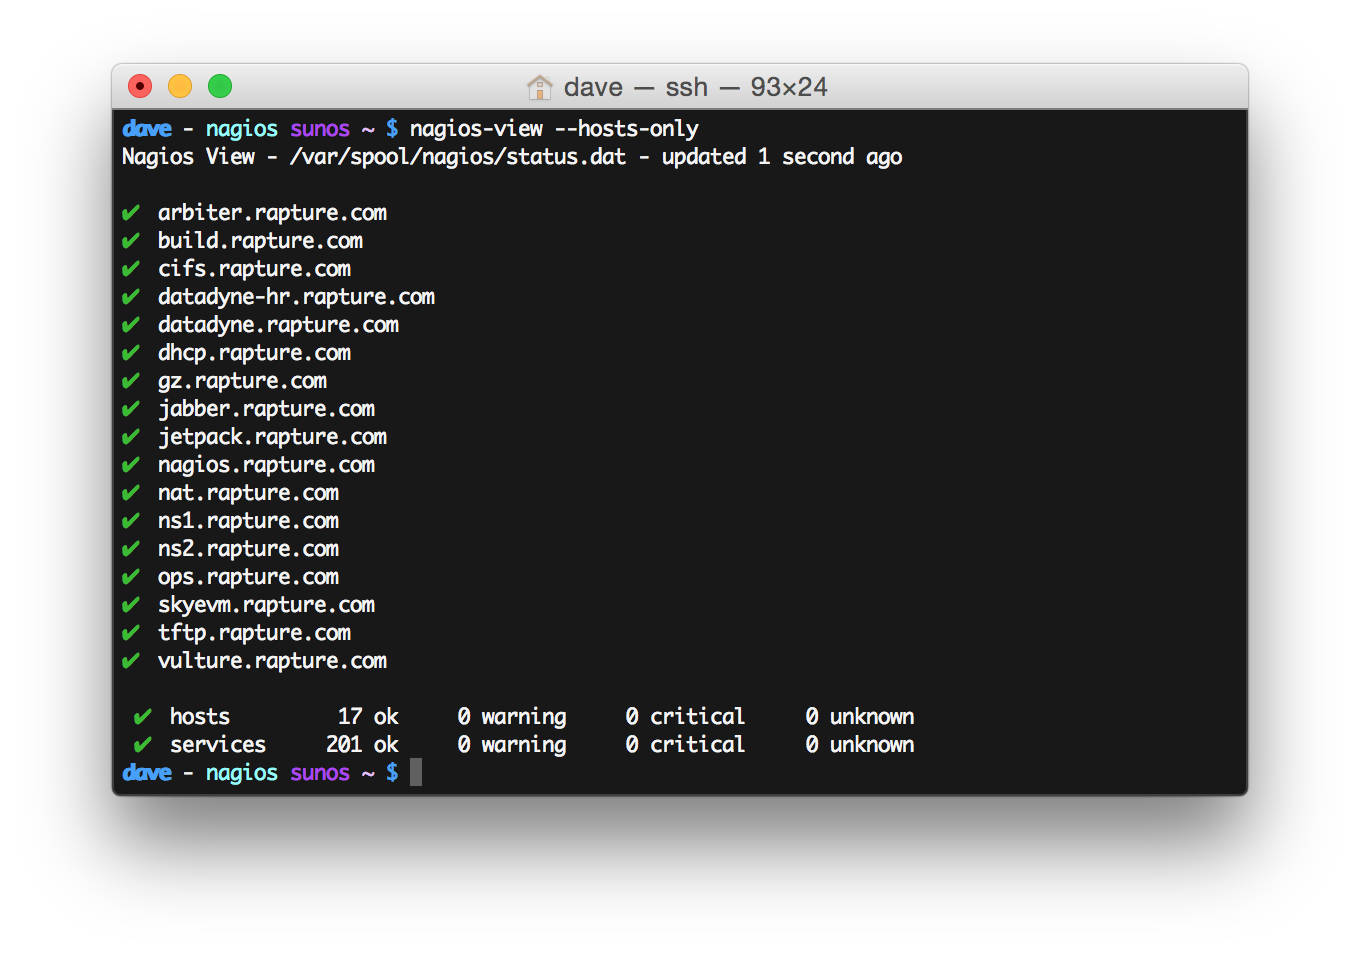
Task: Click the 'Nagios View' header text
Action: (188, 157)
